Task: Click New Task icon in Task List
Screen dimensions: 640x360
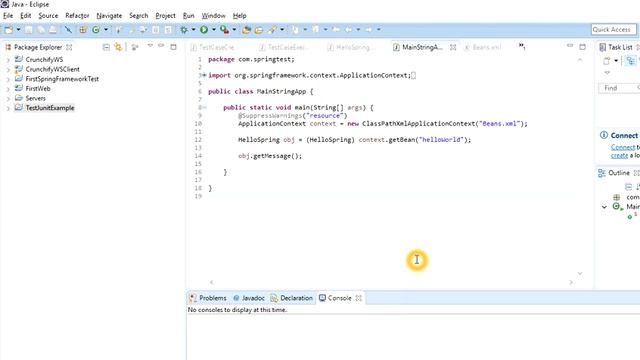Action: pyautogui.click(x=607, y=61)
